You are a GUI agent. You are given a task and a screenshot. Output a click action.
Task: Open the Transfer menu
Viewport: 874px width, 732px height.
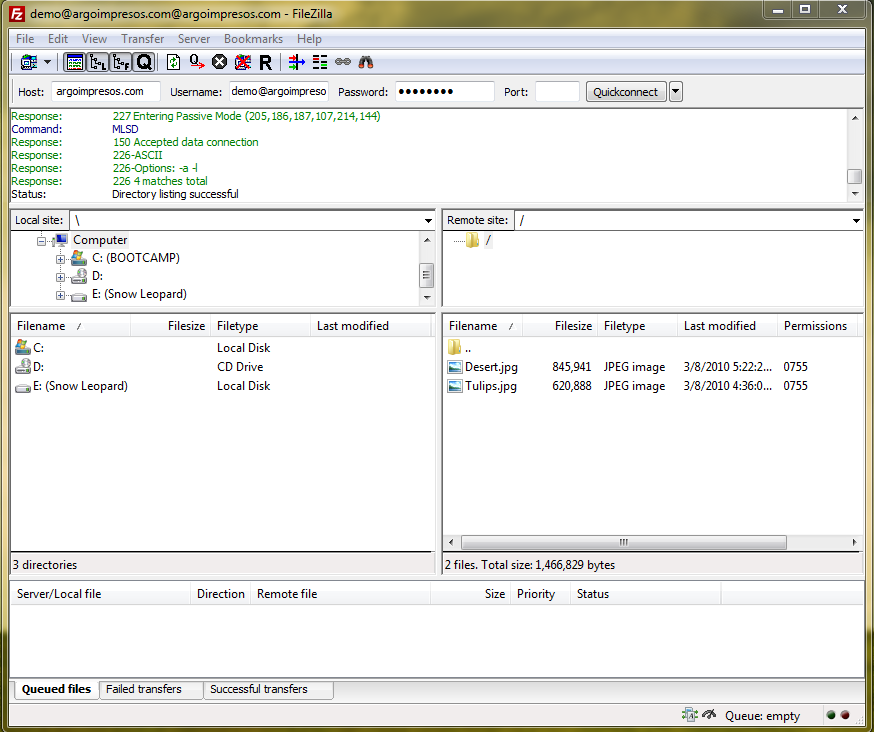click(x=143, y=39)
